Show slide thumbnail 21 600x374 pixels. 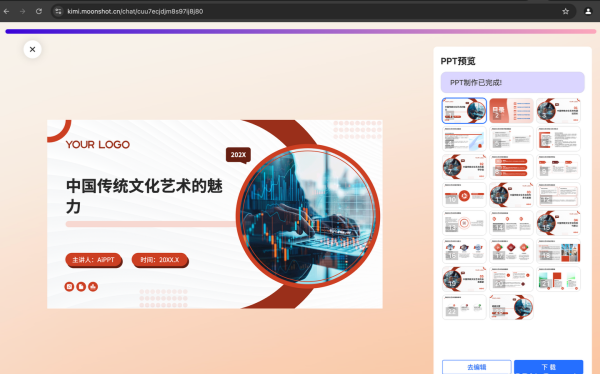pos(558,279)
